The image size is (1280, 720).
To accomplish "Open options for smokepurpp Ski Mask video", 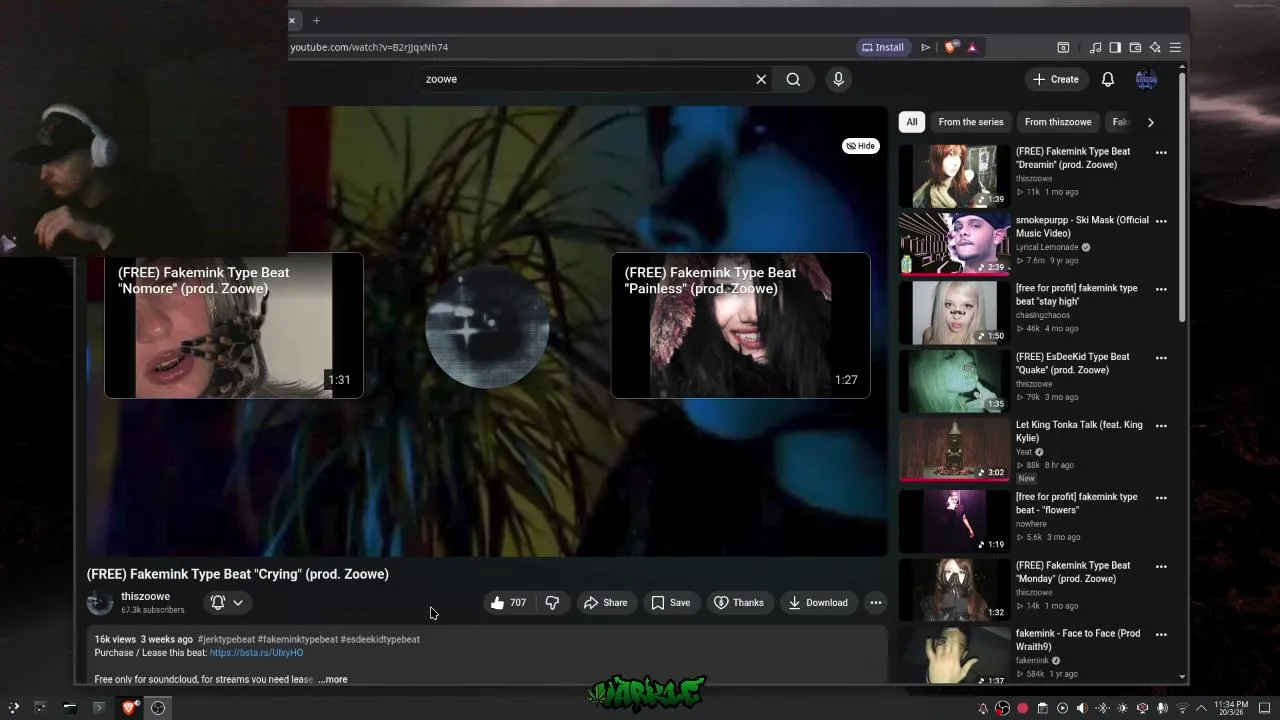I will coord(1161,221).
